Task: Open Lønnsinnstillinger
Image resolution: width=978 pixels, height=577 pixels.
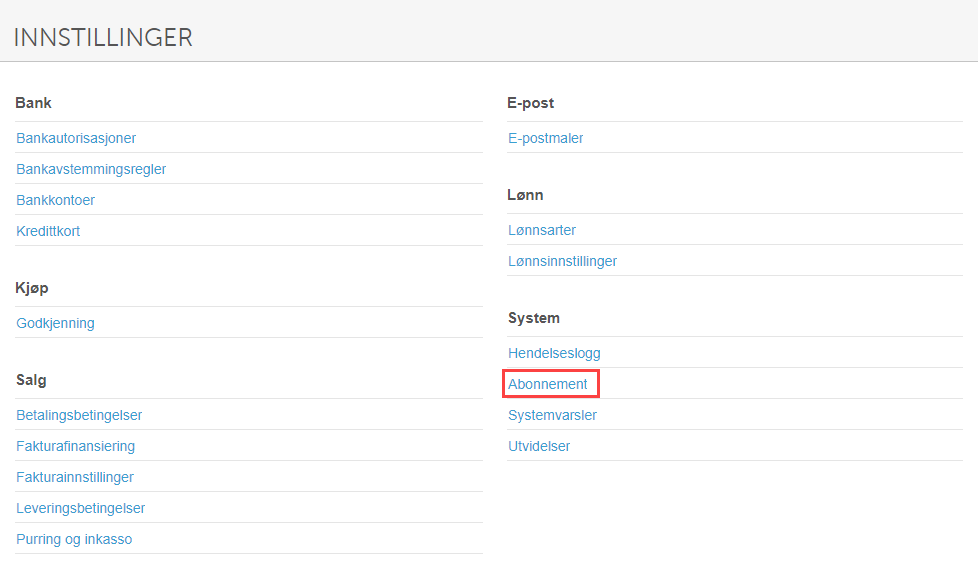Action: (563, 261)
